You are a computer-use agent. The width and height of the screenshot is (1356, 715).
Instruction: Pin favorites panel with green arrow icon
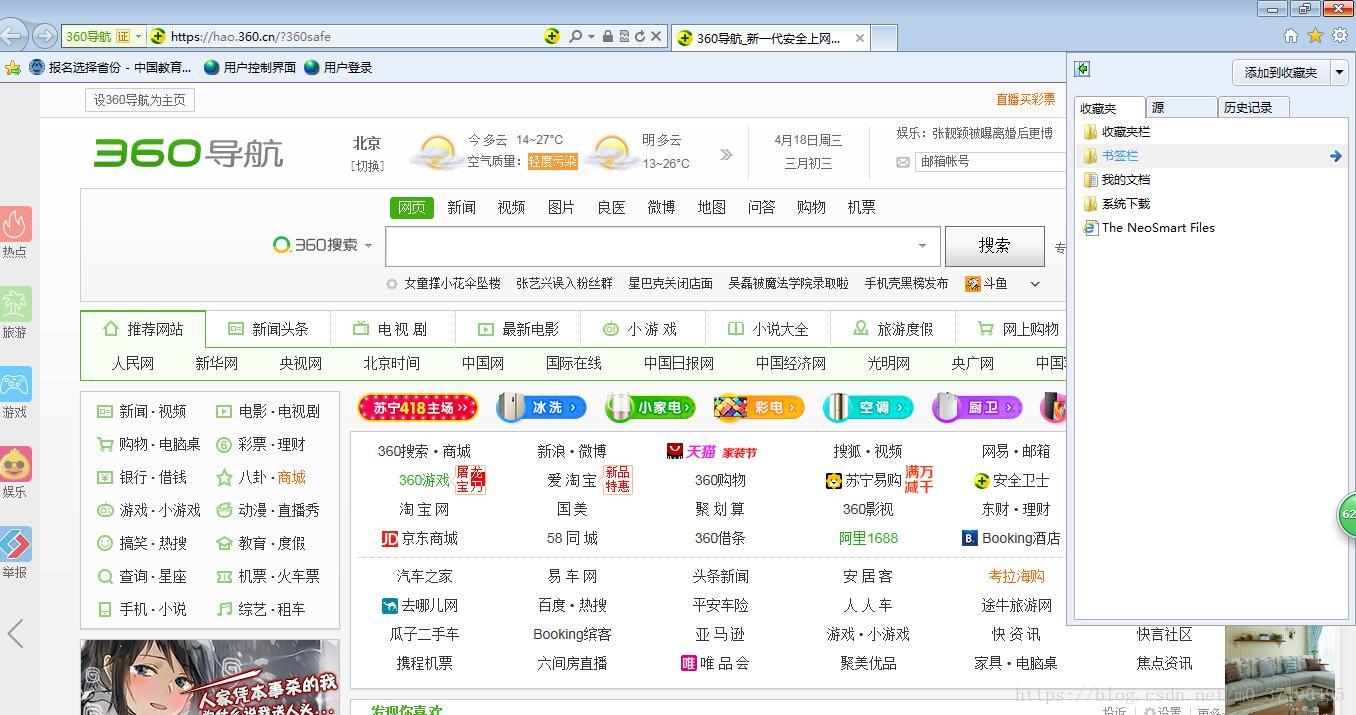1082,69
